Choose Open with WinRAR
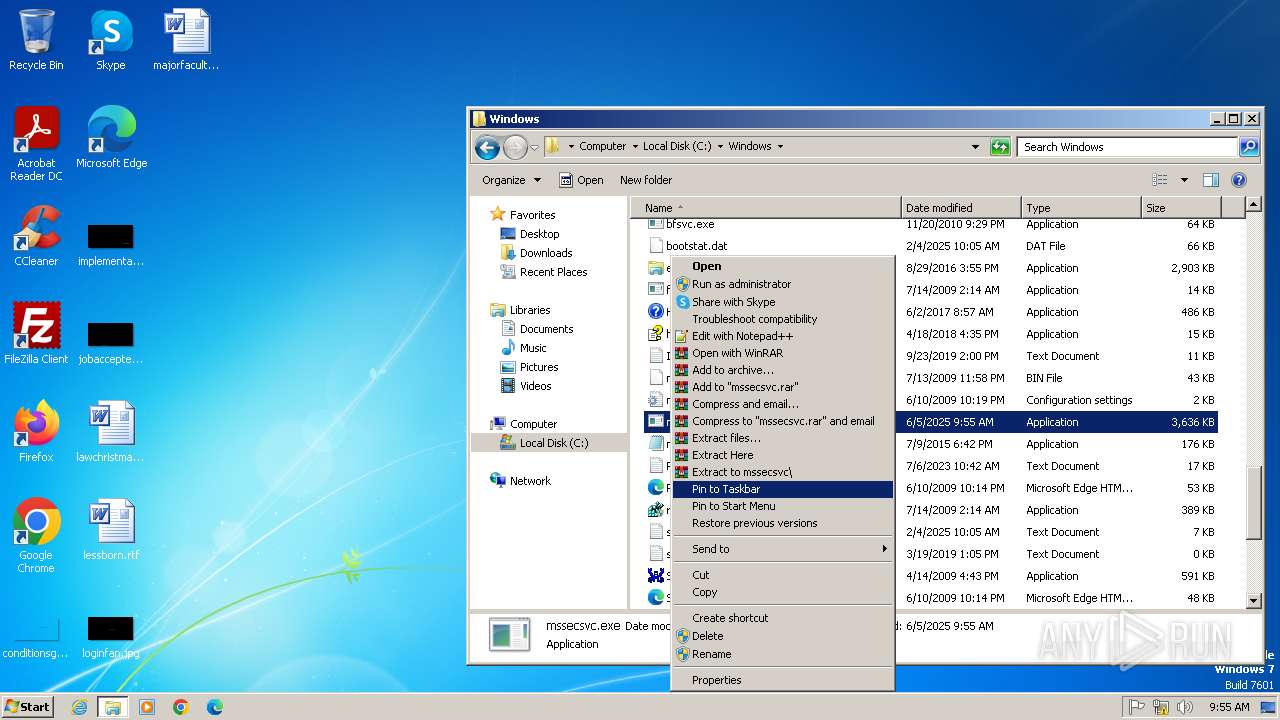The height and width of the screenshot is (720, 1280). pyautogui.click(x=781, y=353)
